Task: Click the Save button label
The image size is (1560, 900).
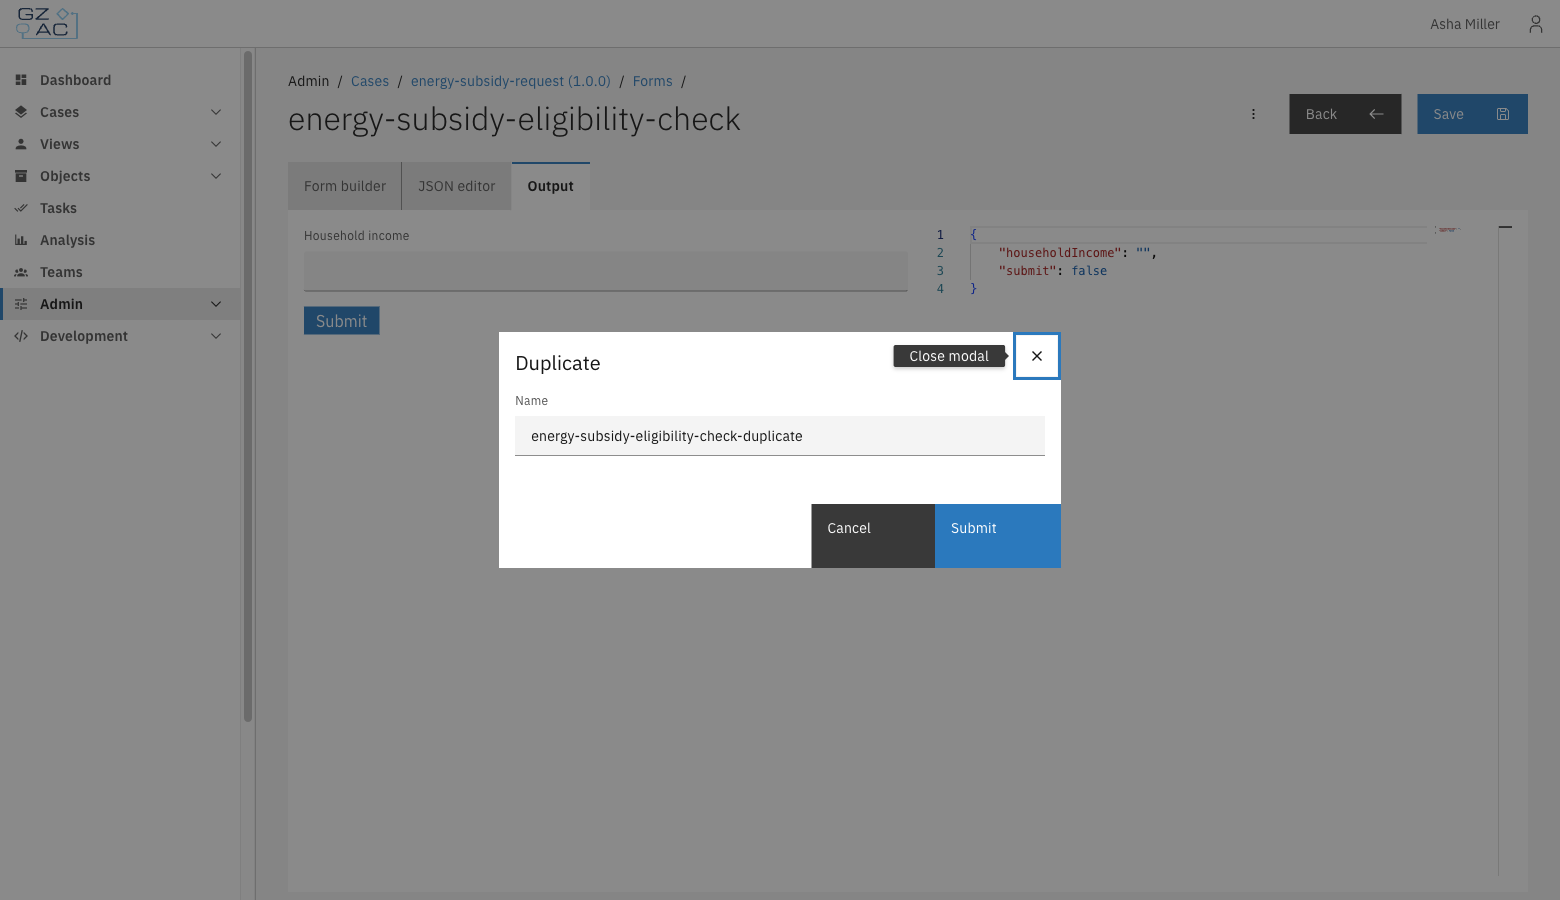Action: pyautogui.click(x=1448, y=114)
